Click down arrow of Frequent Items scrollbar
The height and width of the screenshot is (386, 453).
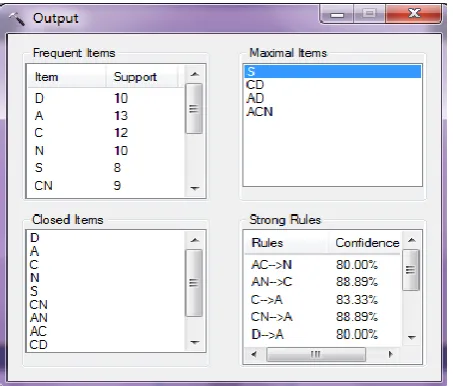pos(195,188)
